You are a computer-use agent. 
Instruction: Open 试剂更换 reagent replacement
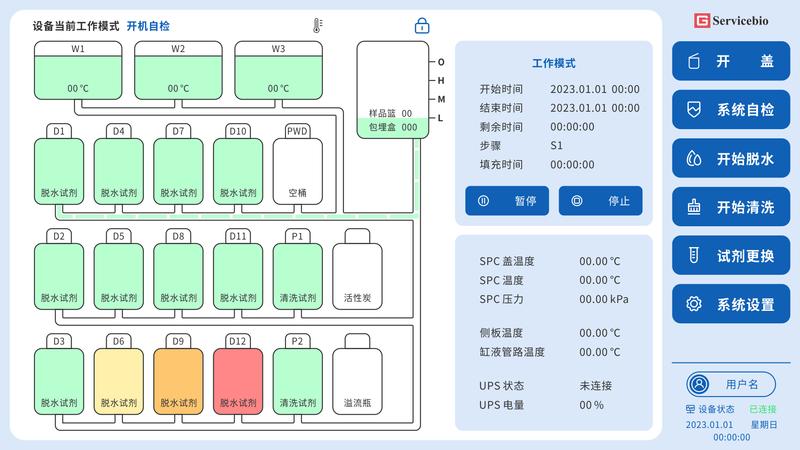(x=731, y=255)
